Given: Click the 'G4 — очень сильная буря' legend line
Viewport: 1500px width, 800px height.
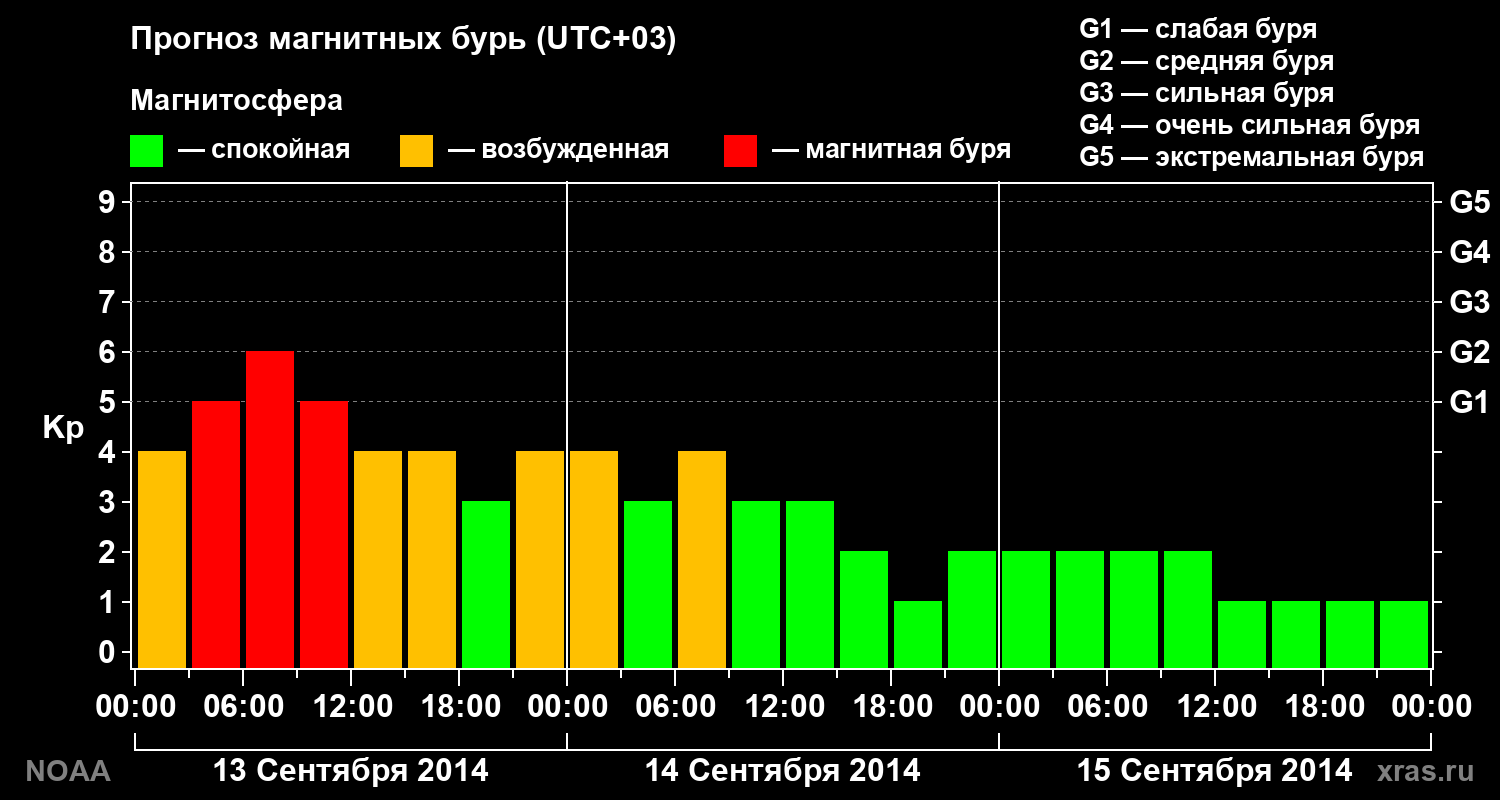Looking at the screenshot, I should (x=1250, y=125).
